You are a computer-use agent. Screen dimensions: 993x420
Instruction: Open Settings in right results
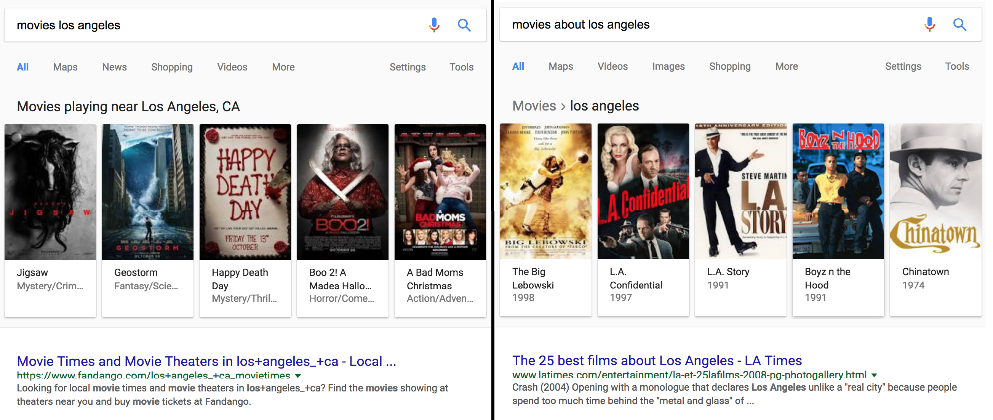coord(903,67)
